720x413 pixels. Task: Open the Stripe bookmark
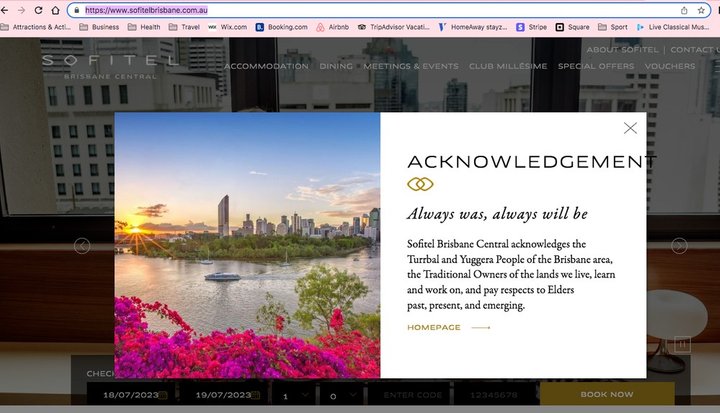(x=532, y=27)
